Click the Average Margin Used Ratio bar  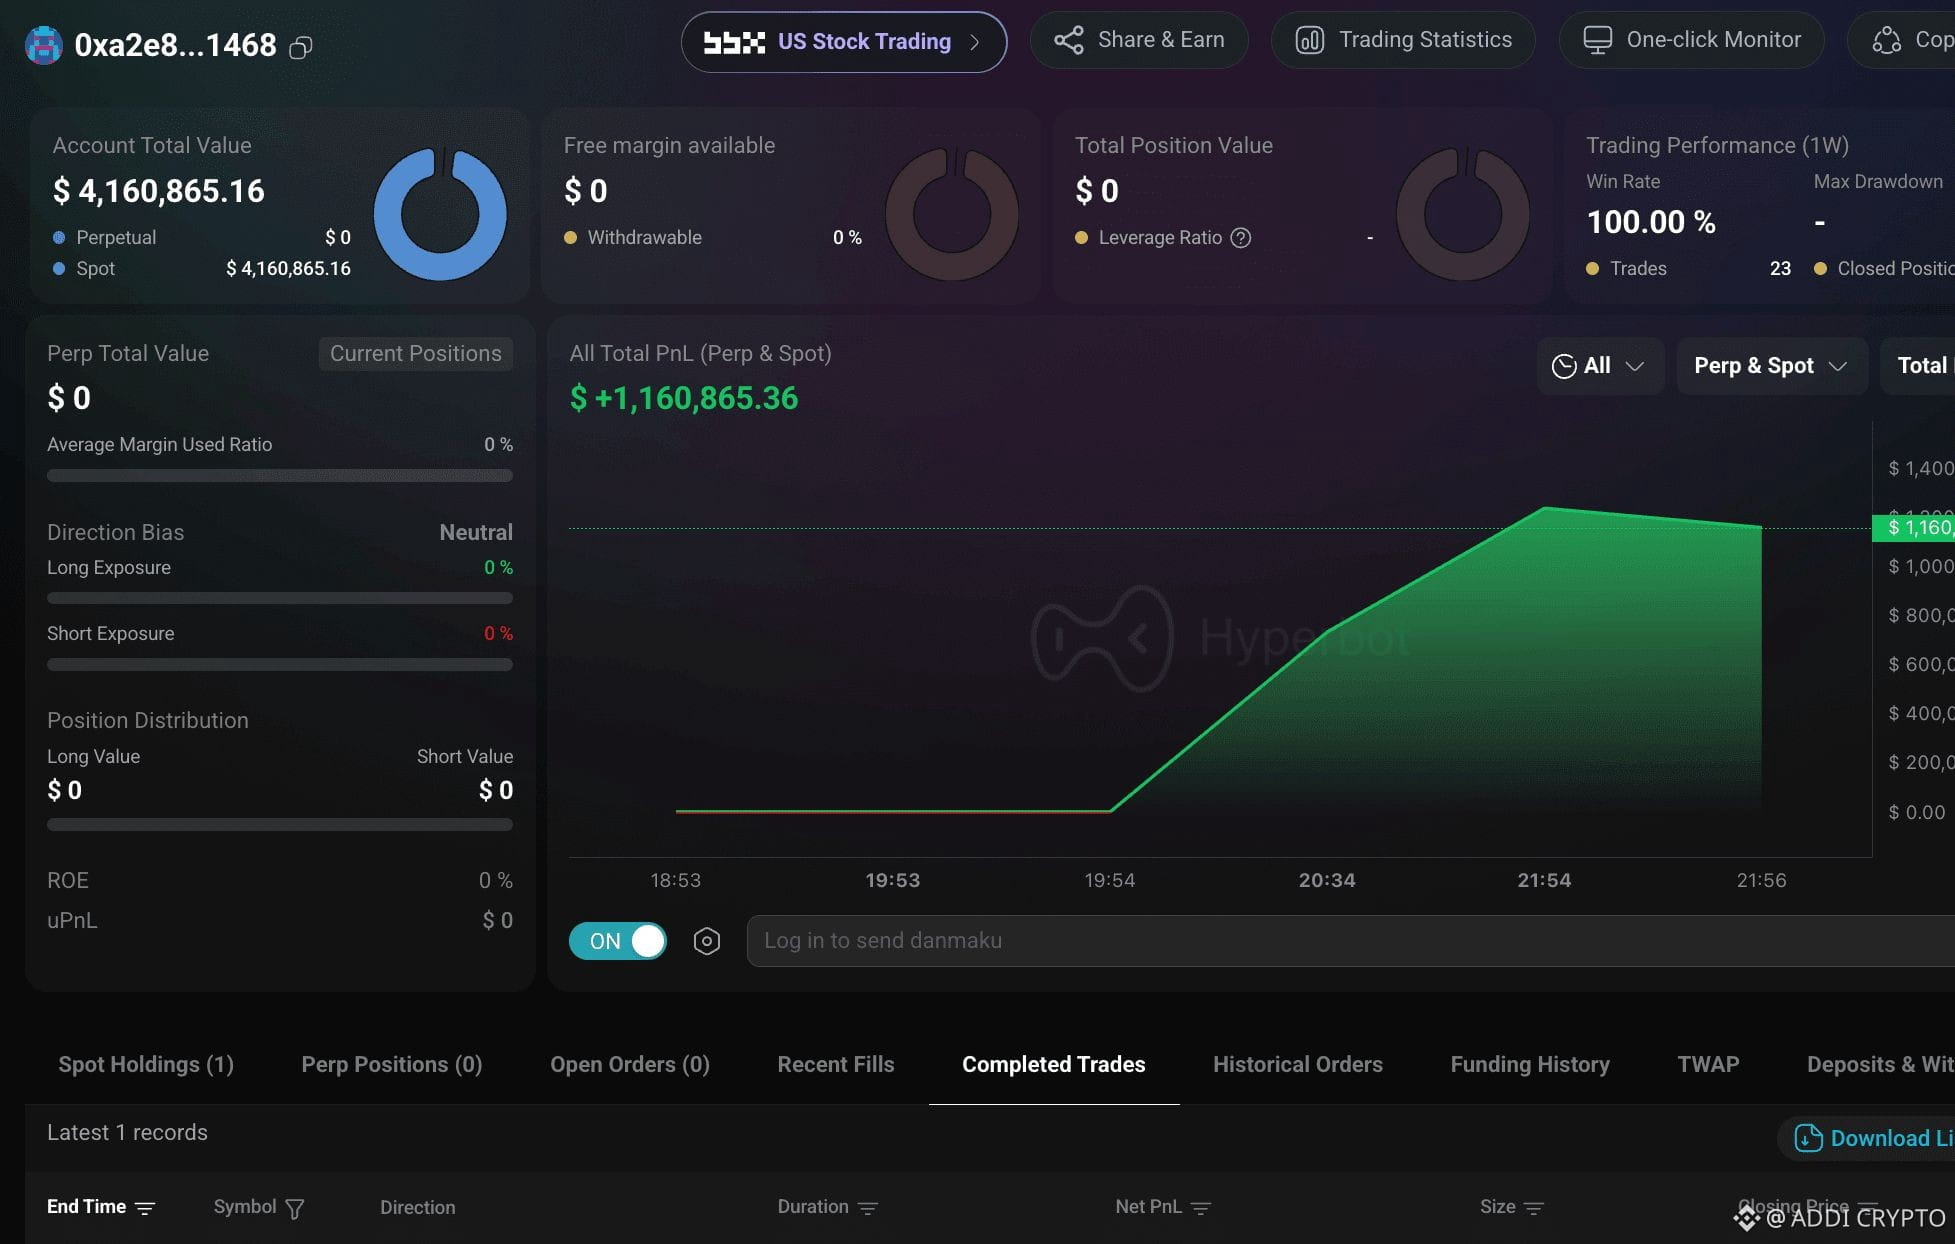point(280,476)
